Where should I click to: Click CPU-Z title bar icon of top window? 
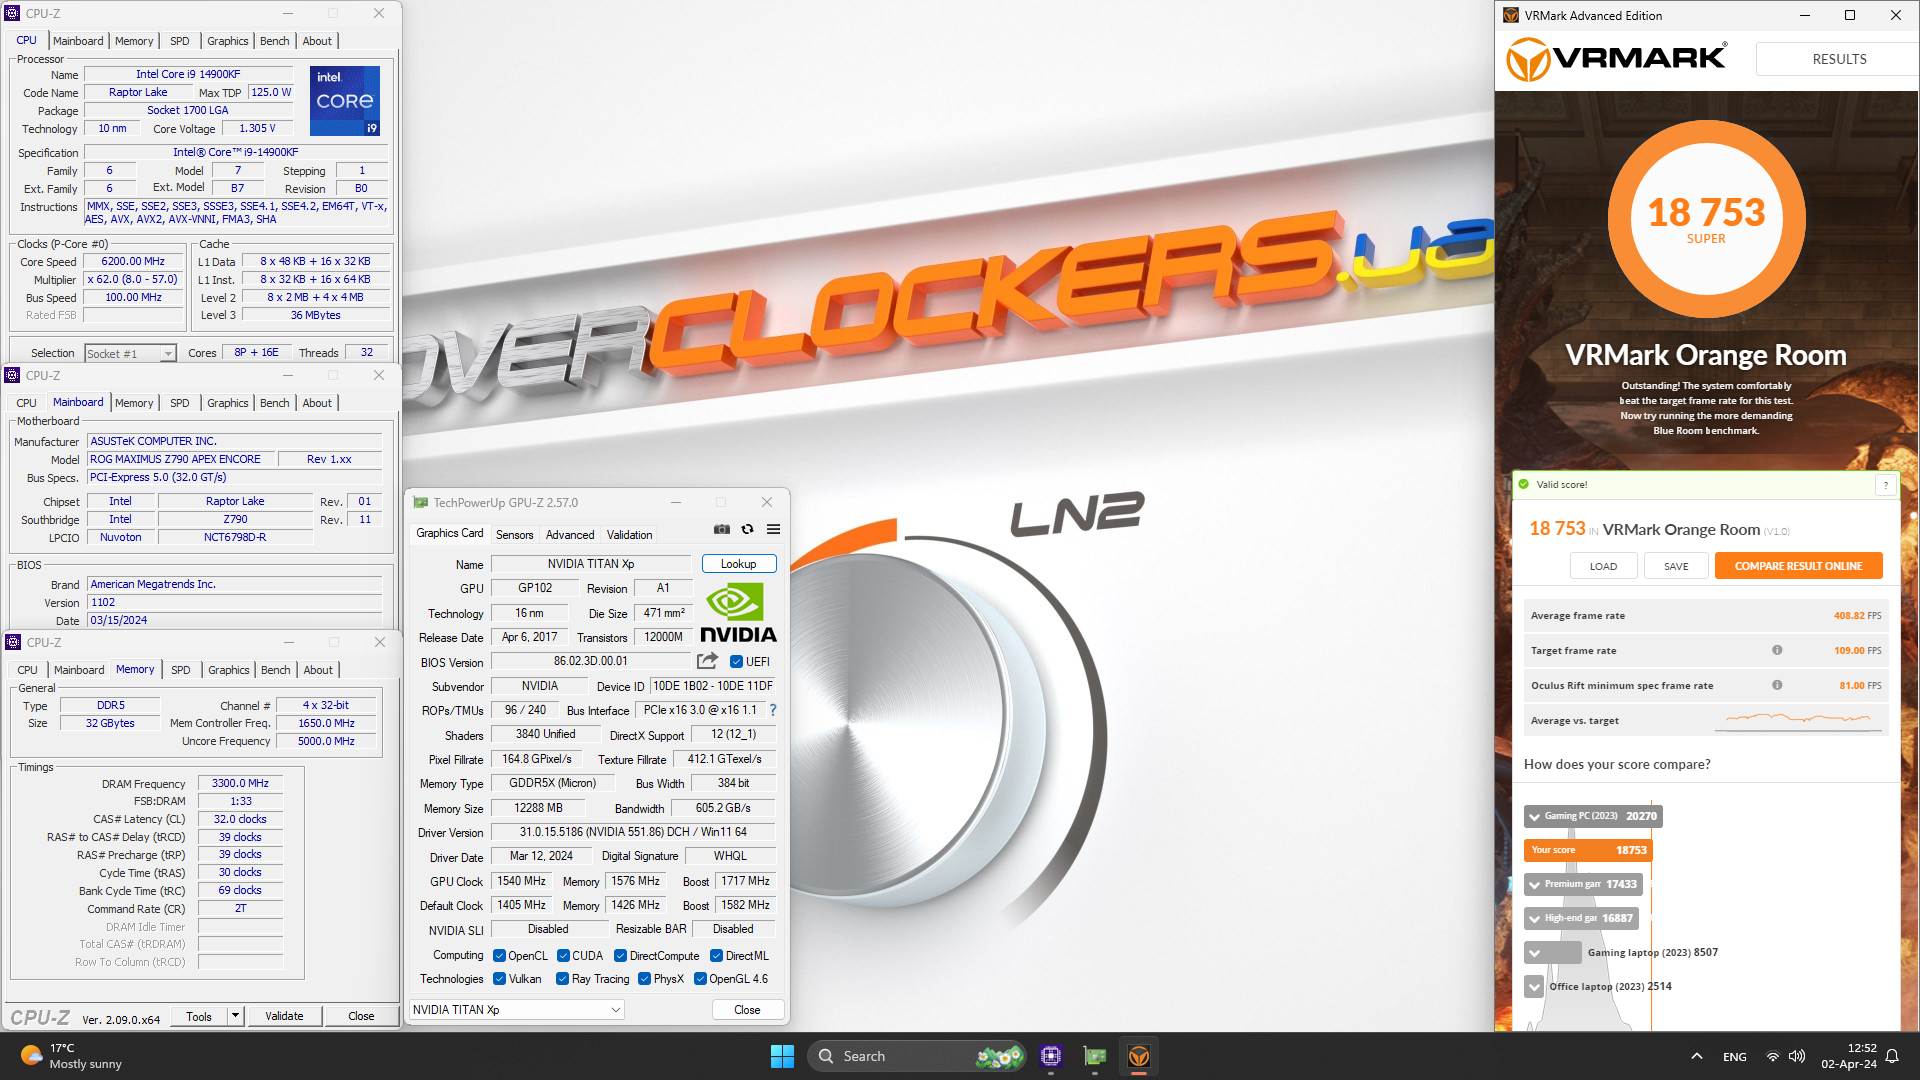pos(12,13)
